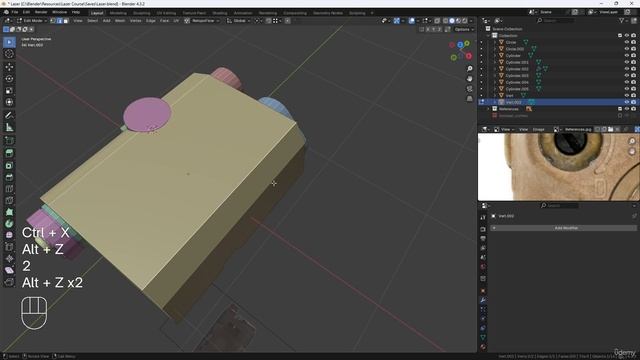The image size is (640, 360).
Task: Switch to wireframe viewport shading
Action: pos(445,20)
